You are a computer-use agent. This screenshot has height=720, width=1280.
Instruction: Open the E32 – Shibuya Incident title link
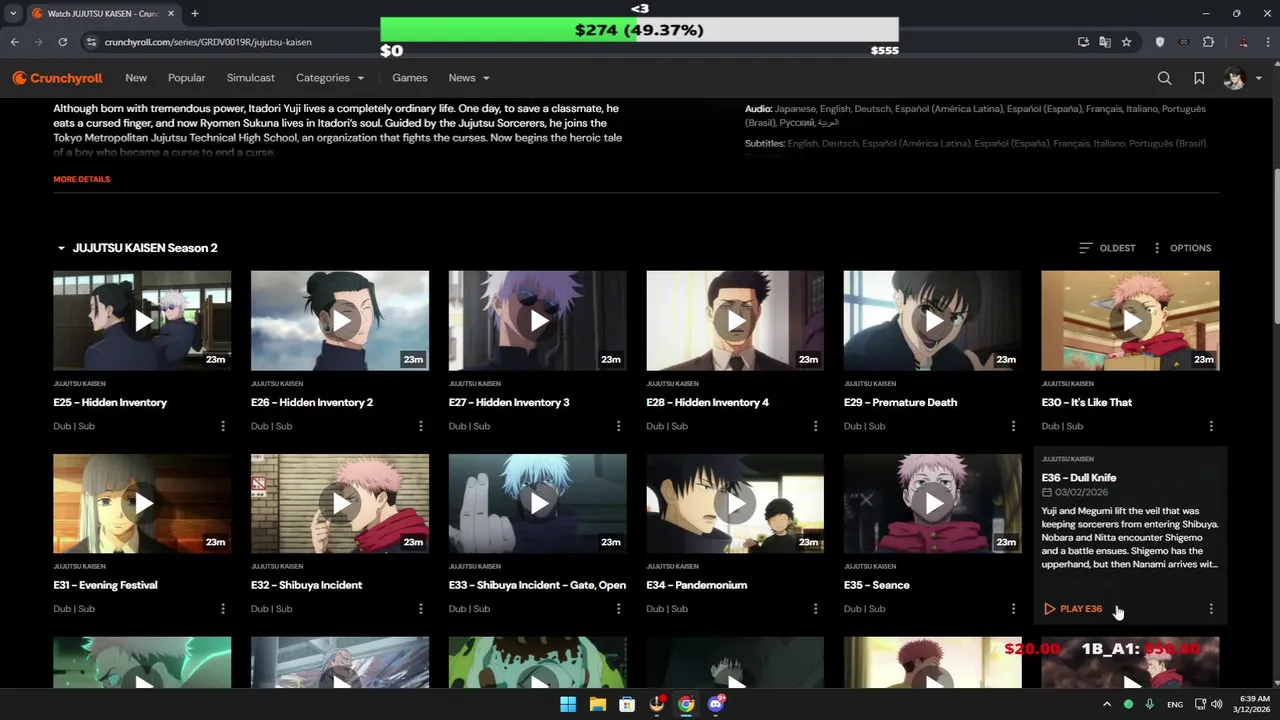point(307,585)
